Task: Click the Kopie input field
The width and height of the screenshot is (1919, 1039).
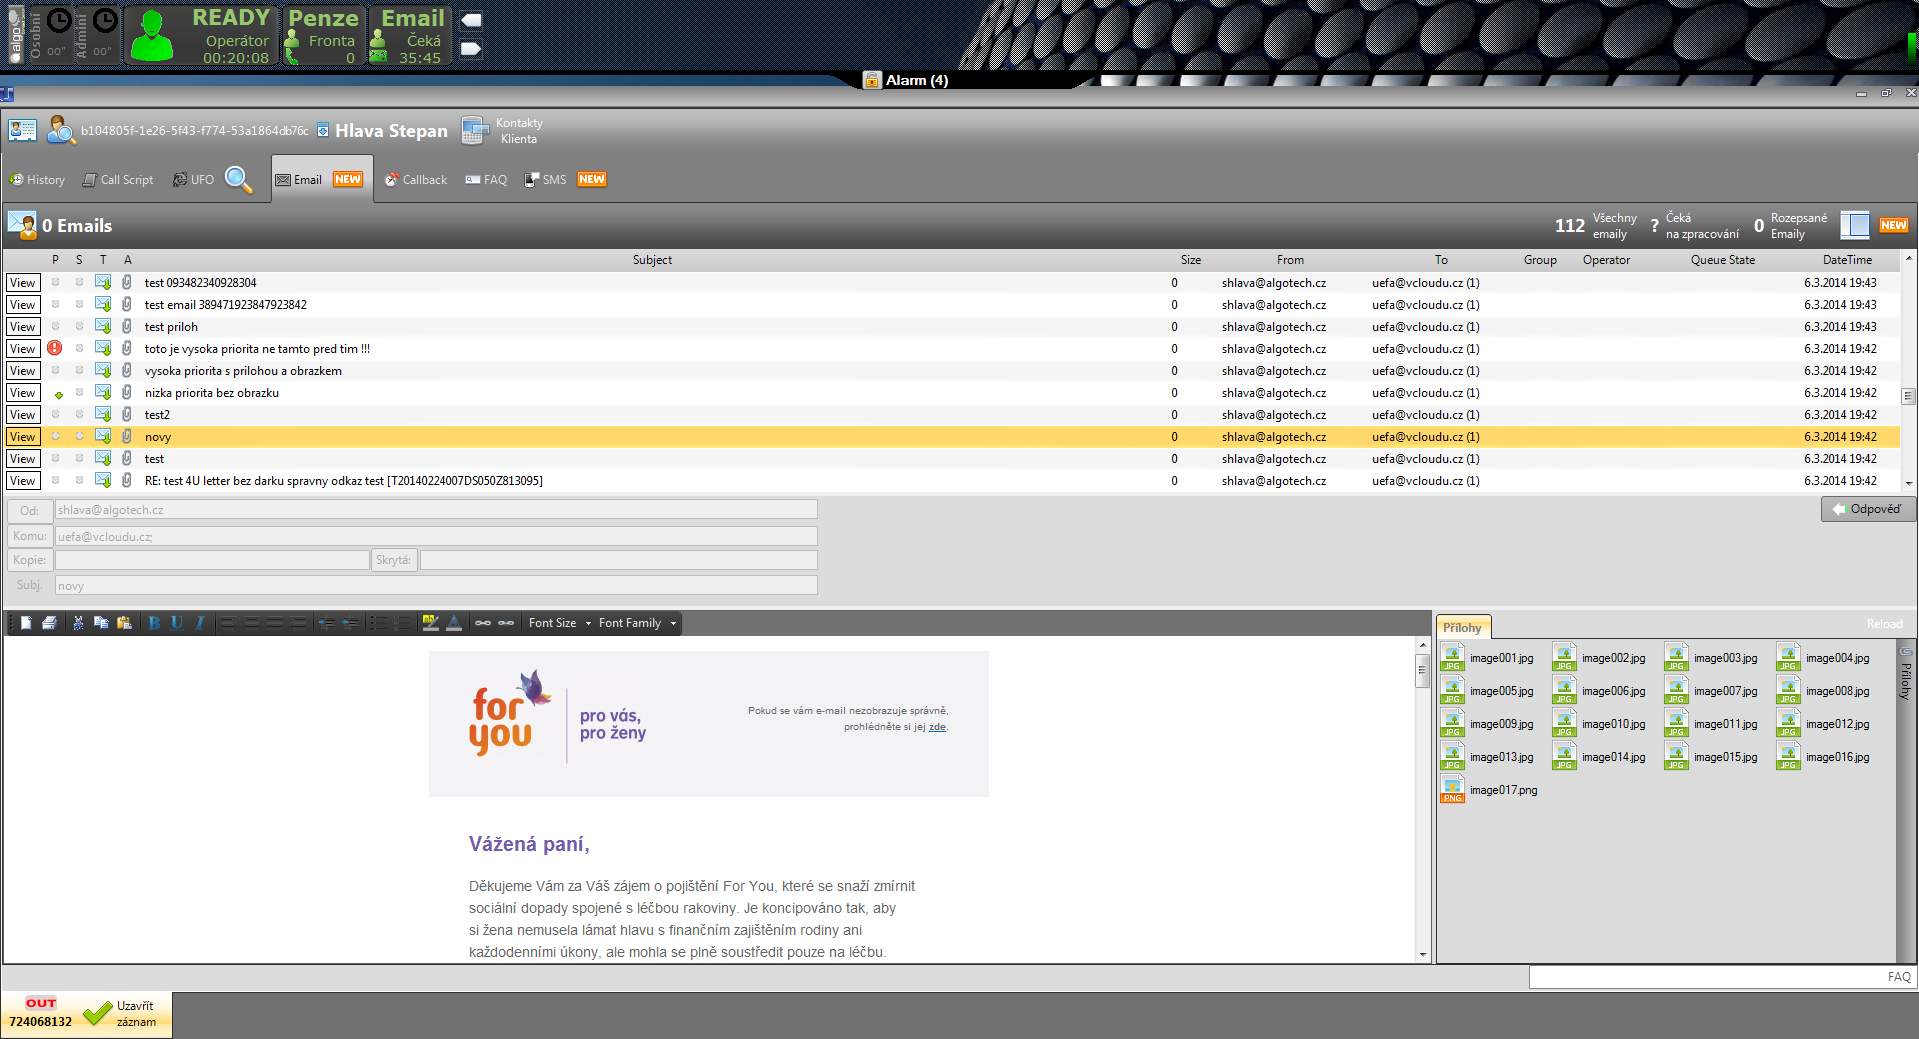Action: (212, 560)
